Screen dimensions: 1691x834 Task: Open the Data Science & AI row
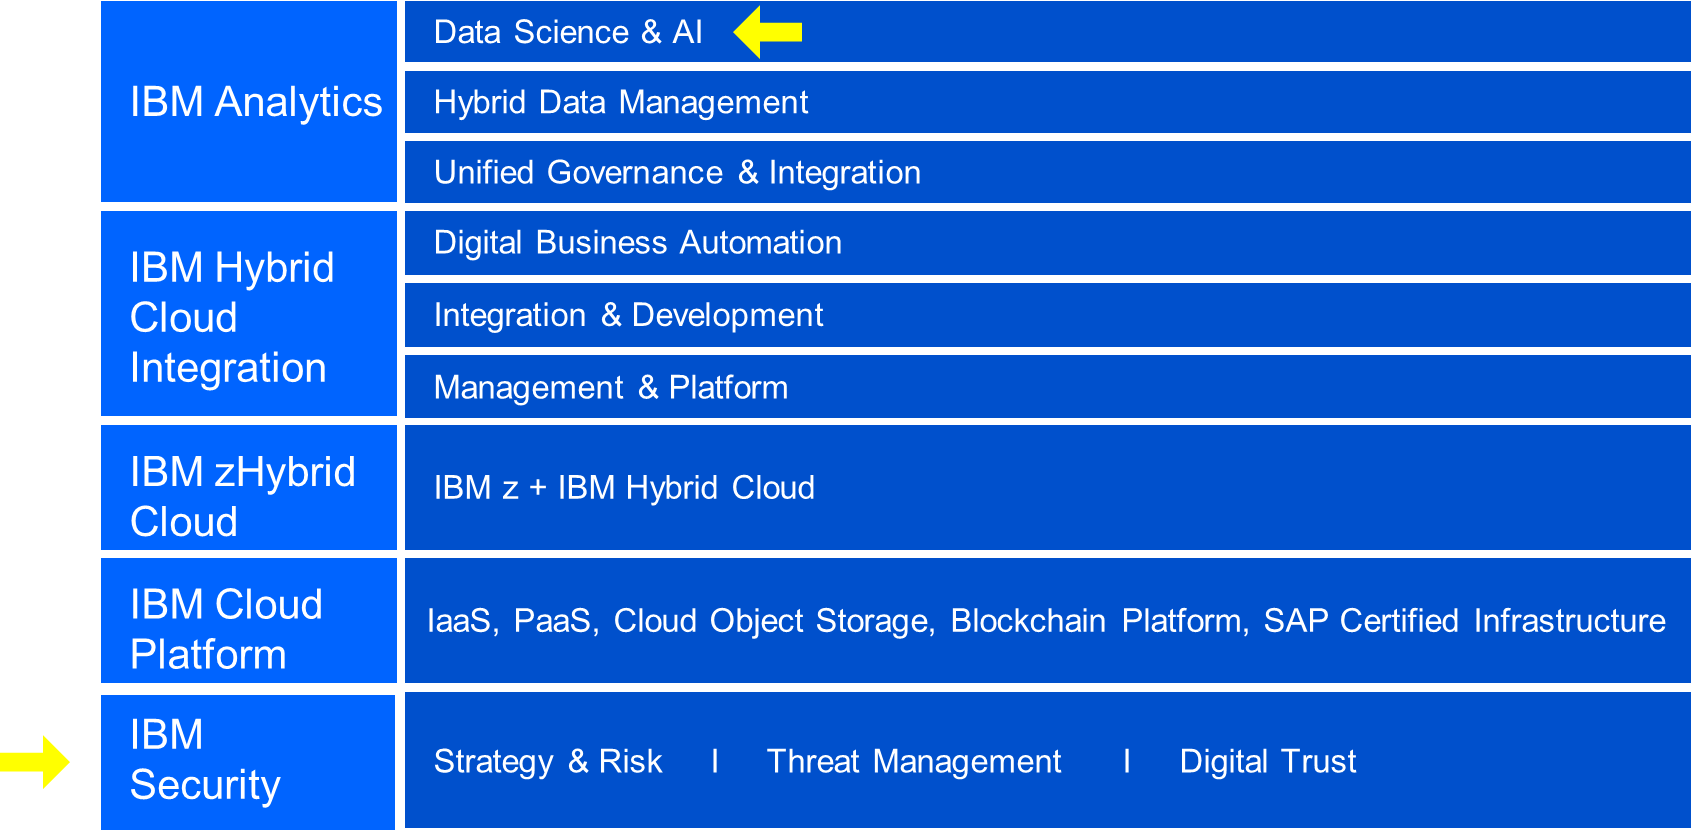pos(1047,32)
